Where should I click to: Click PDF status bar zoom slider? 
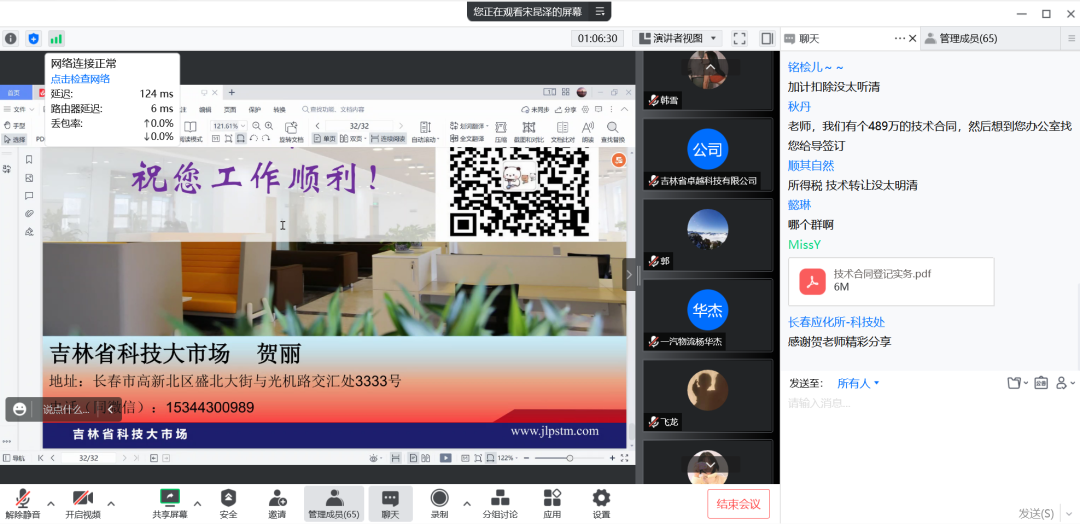click(570, 458)
